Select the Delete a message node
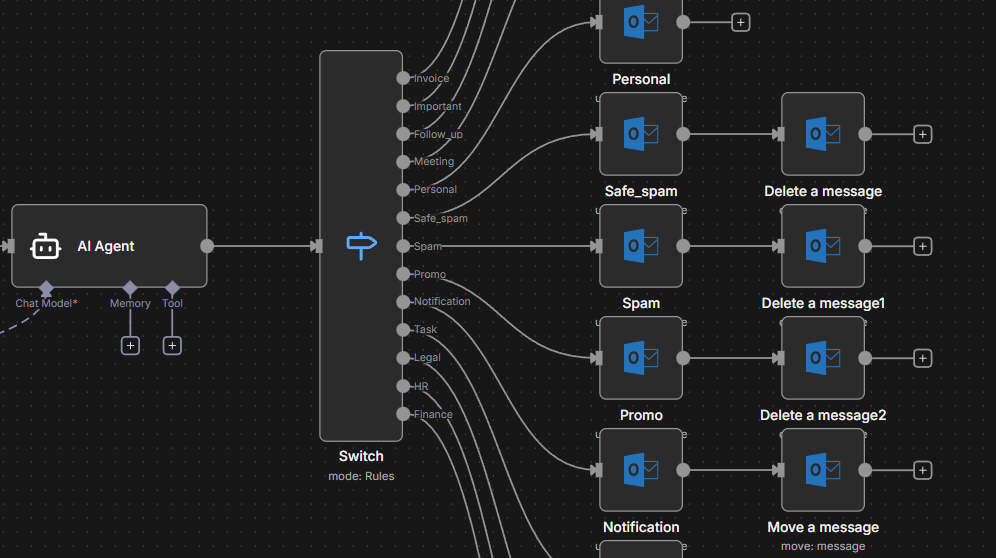Screen dimensions: 996x558 point(822,134)
